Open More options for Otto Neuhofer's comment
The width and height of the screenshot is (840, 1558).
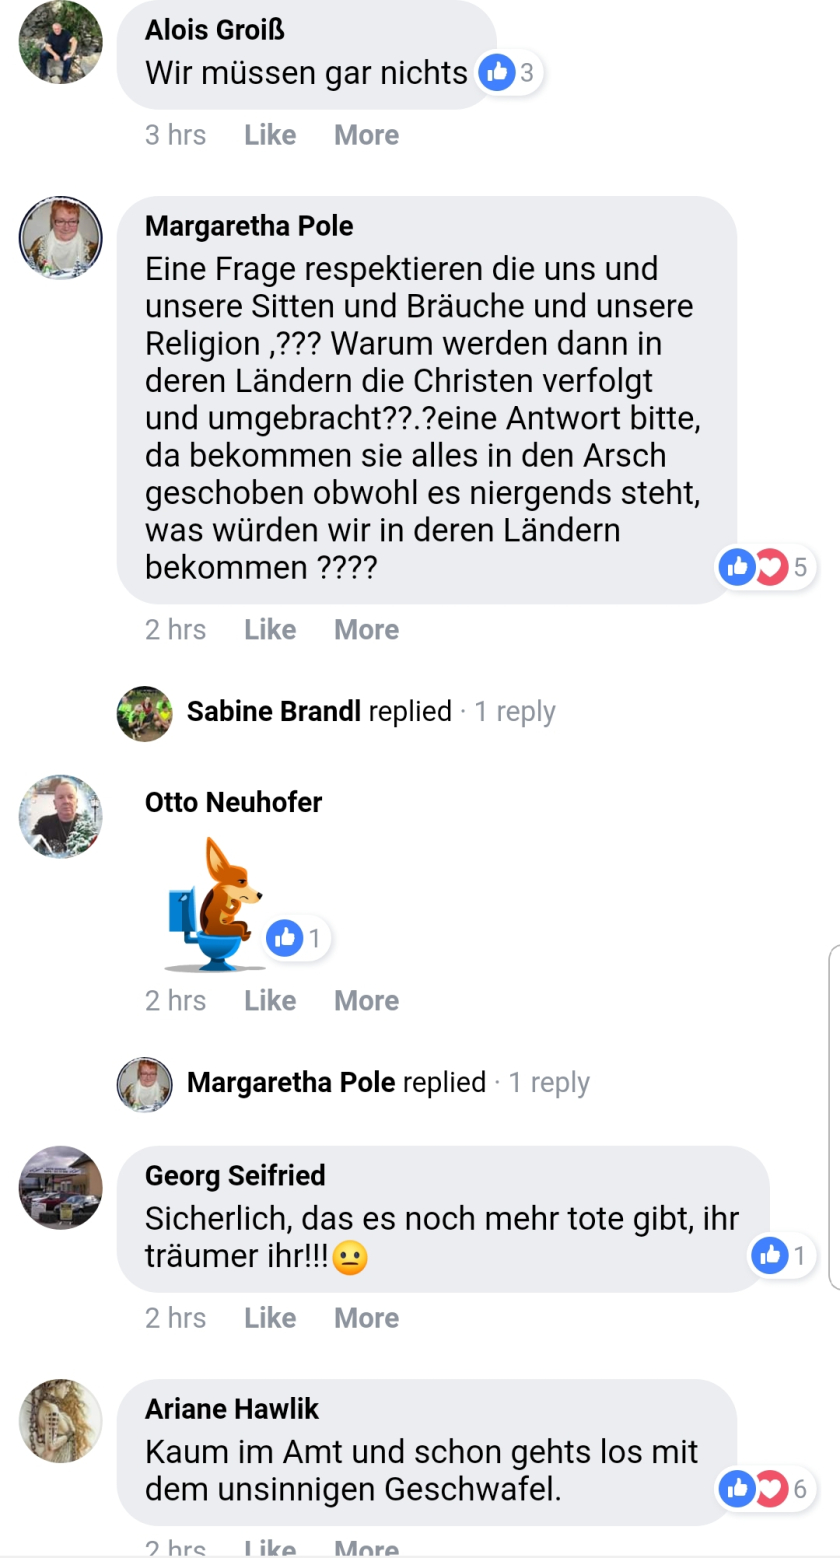366,1001
